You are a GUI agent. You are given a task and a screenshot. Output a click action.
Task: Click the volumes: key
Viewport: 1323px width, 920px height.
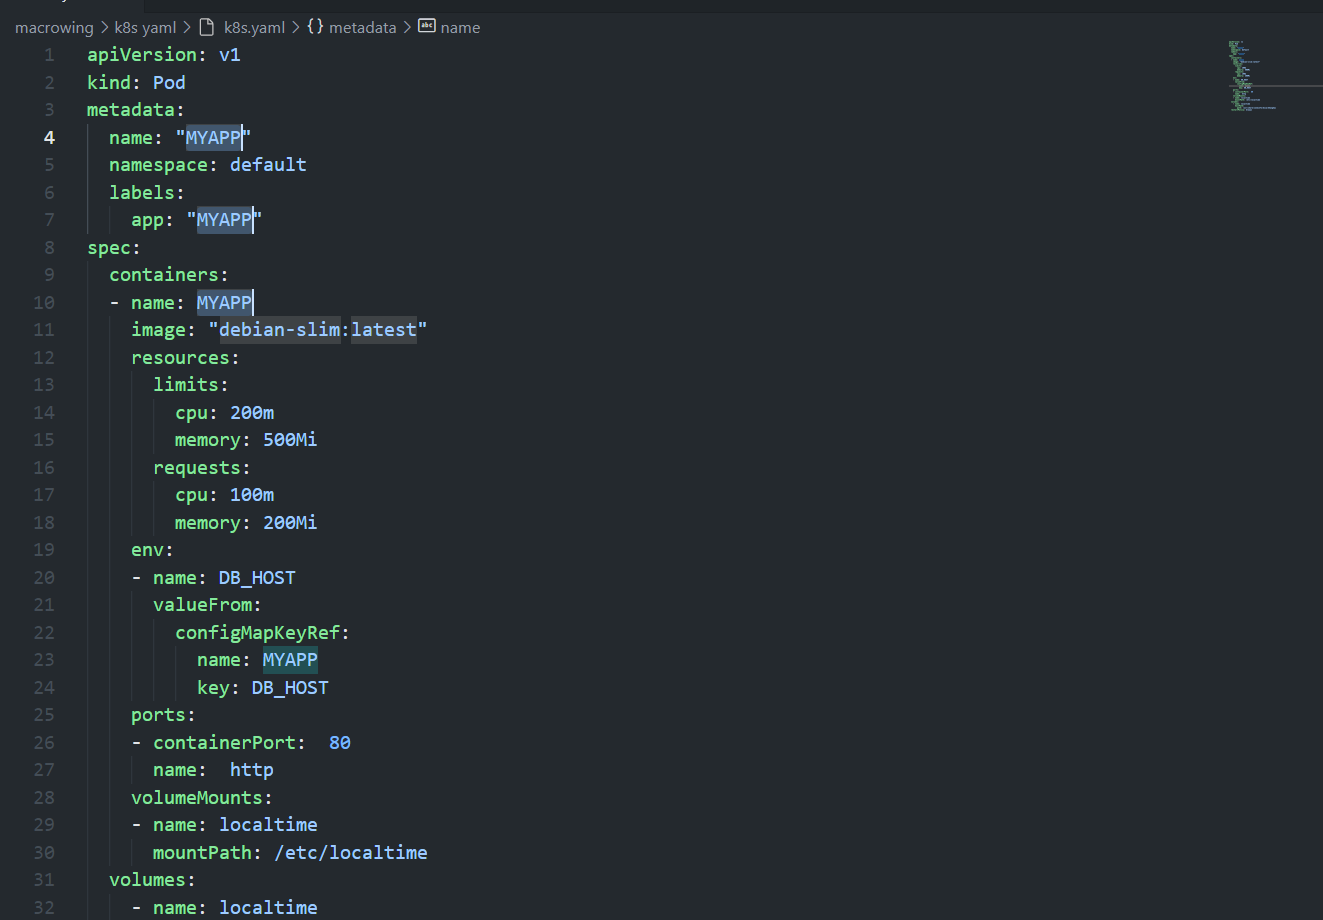(152, 880)
